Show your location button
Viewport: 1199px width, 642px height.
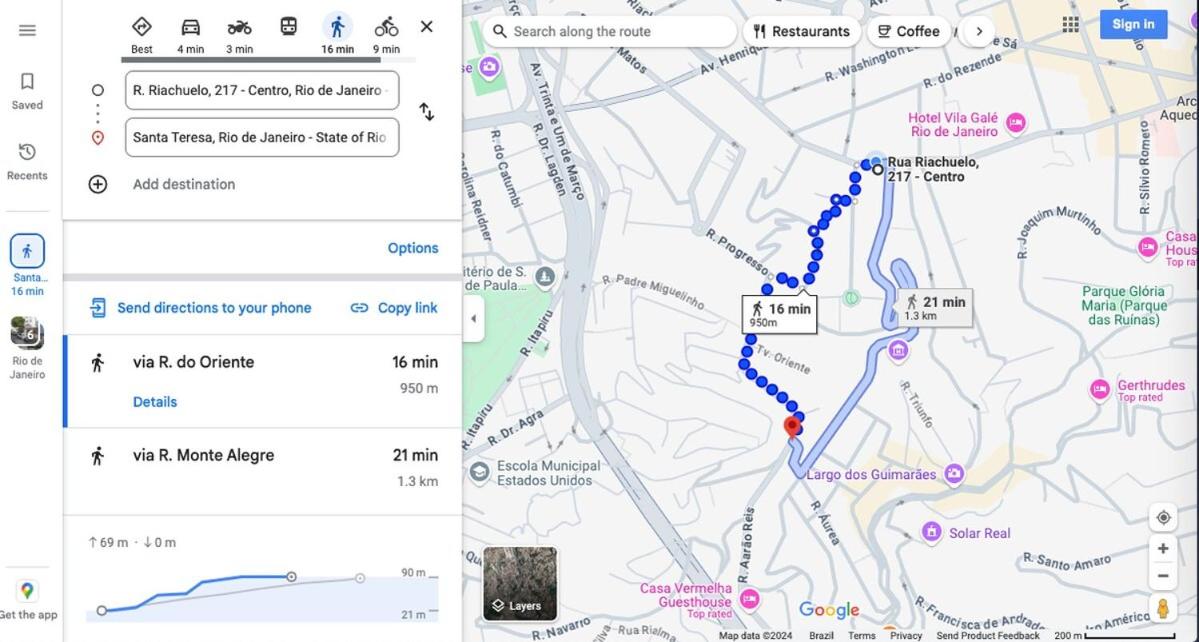[x=1163, y=517]
